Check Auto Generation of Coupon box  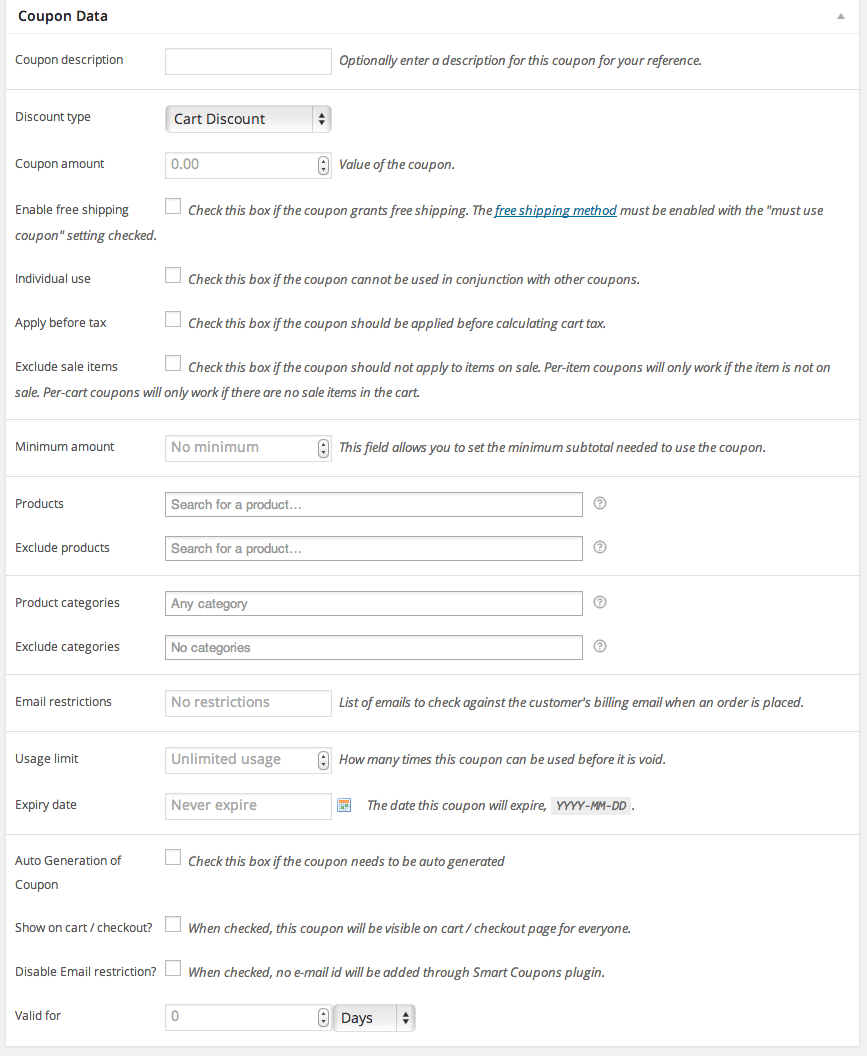click(173, 857)
